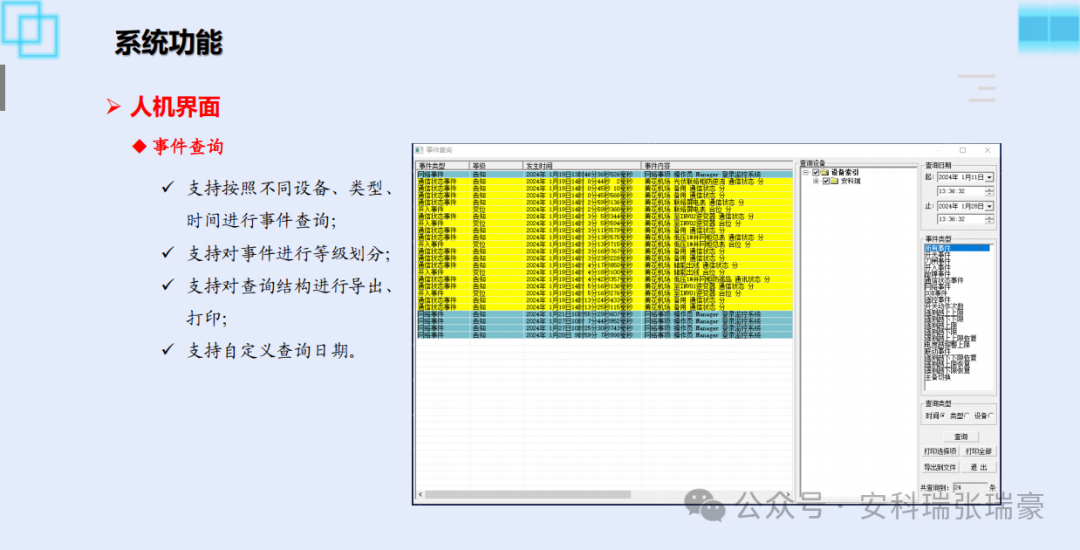Viewport: 1080px width, 550px height.
Task: Select event row dated 1月19日13时46分
Action: pyautogui.click(x=604, y=174)
